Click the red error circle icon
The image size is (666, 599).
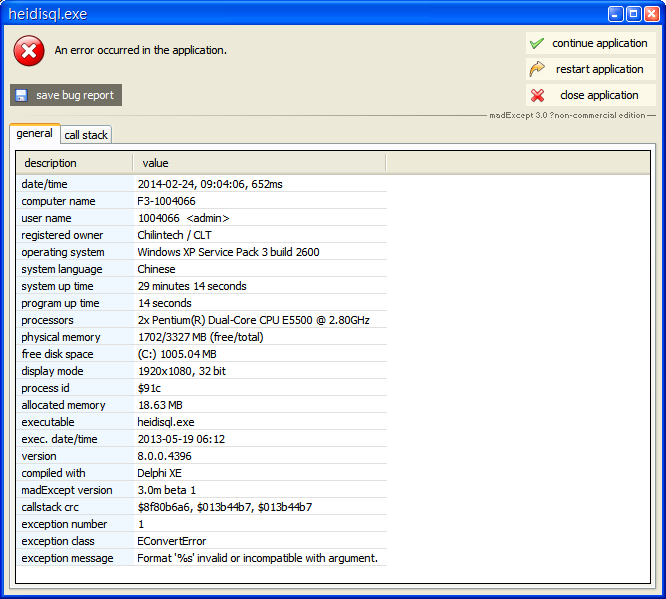[29, 51]
